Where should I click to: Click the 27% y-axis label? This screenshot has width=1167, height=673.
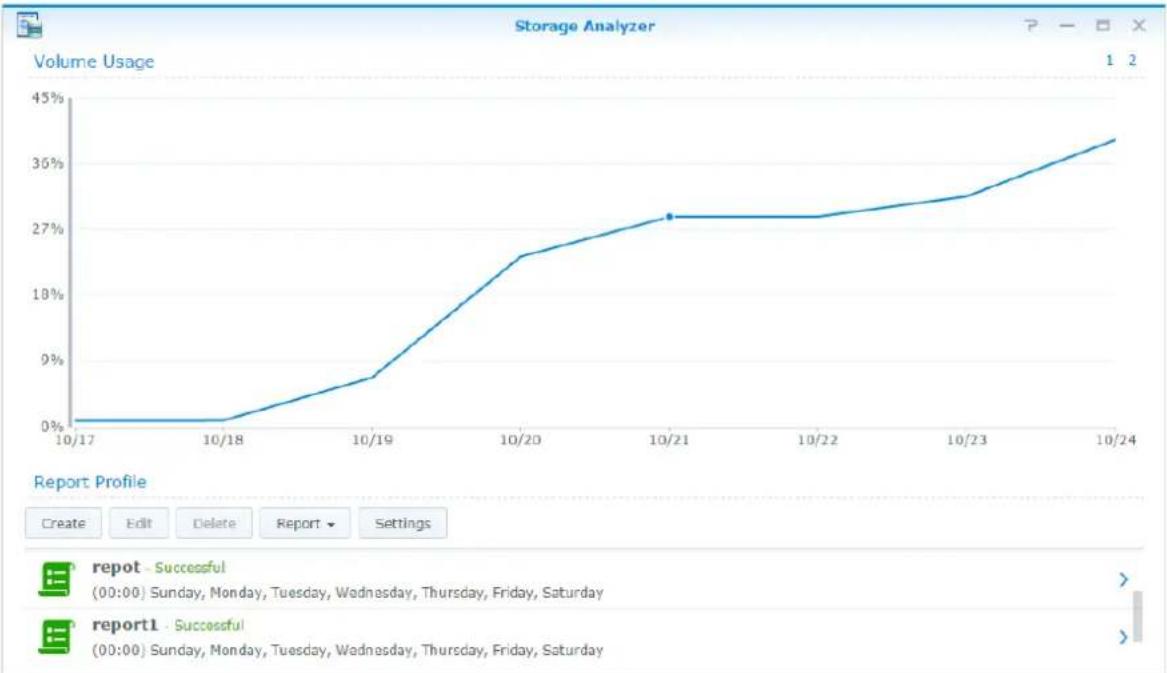[x=48, y=229]
